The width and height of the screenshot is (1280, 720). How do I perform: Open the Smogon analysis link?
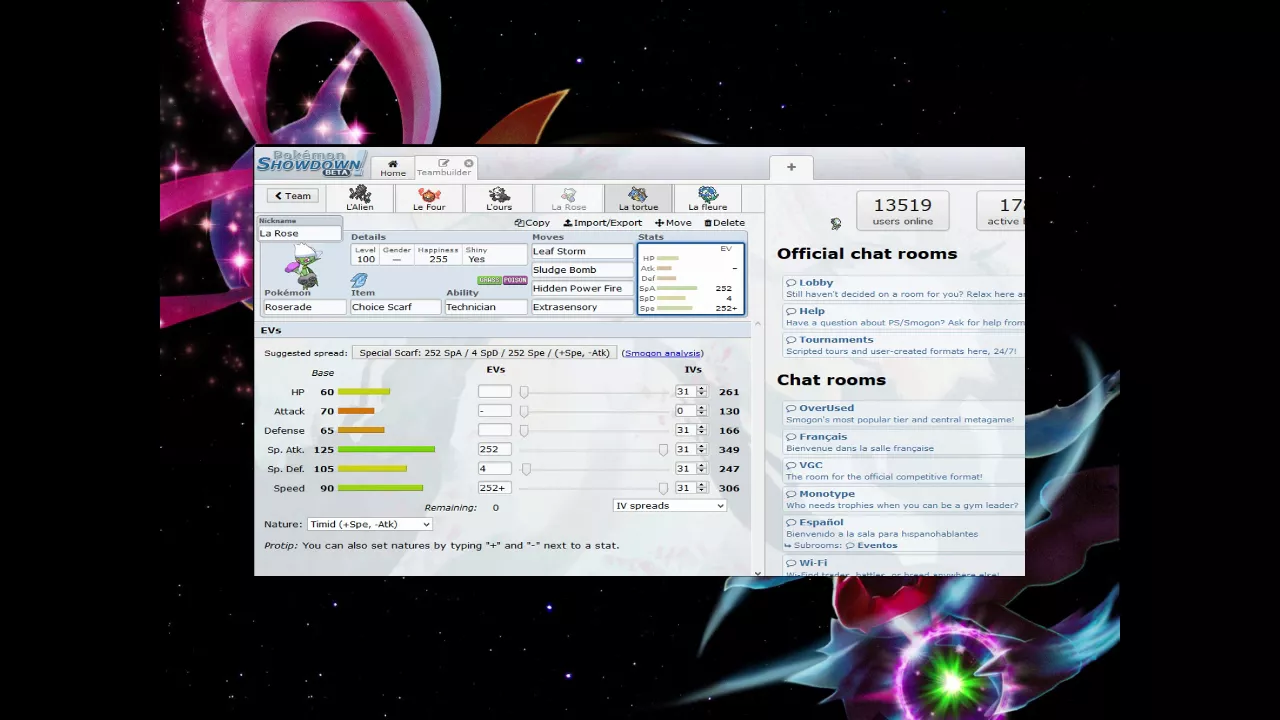(x=662, y=353)
